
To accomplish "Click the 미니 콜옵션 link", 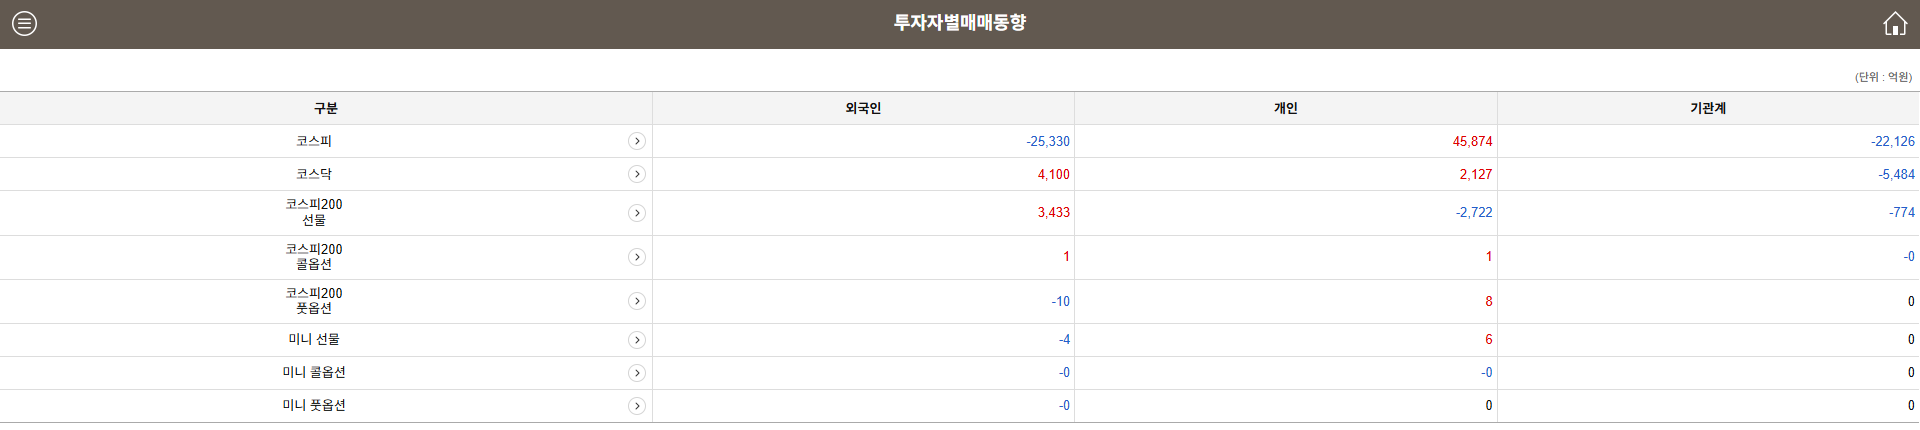I will (314, 372).
